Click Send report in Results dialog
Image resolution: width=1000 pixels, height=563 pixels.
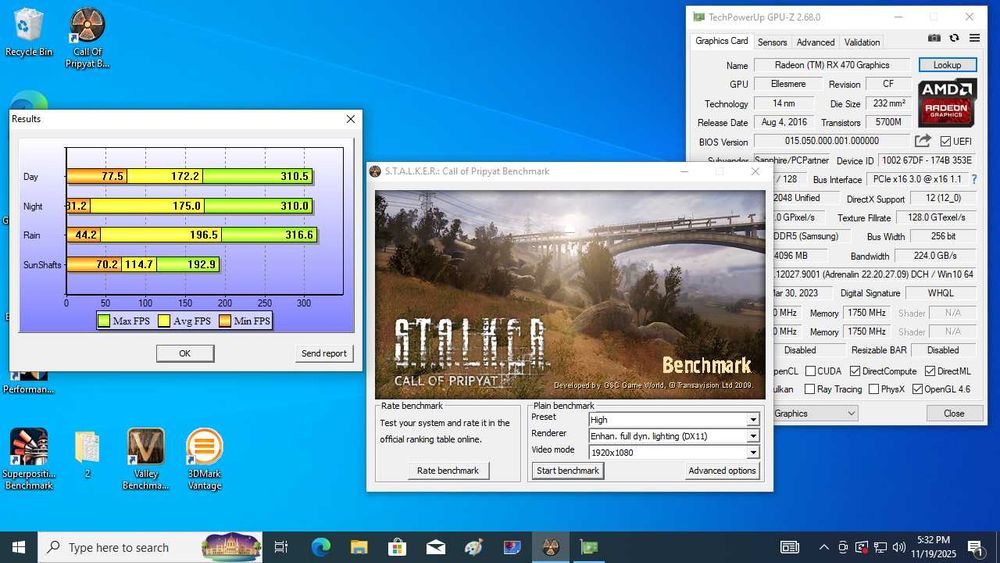[x=324, y=353]
